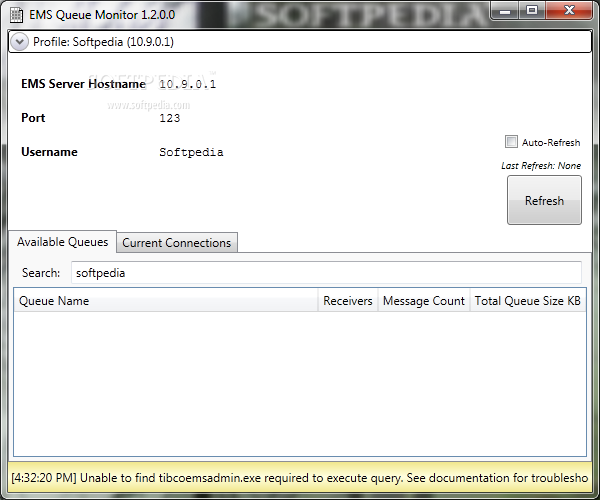Click the EMS Server Hostname label

click(83, 84)
